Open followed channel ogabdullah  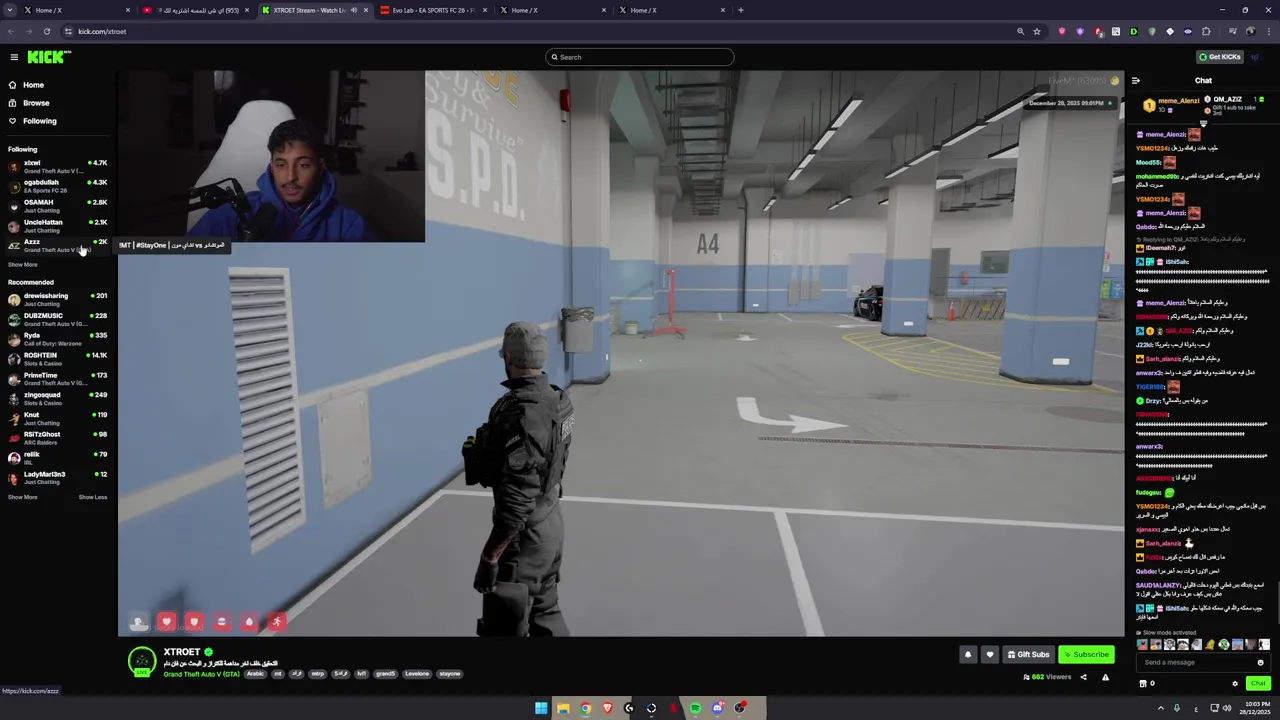click(57, 186)
